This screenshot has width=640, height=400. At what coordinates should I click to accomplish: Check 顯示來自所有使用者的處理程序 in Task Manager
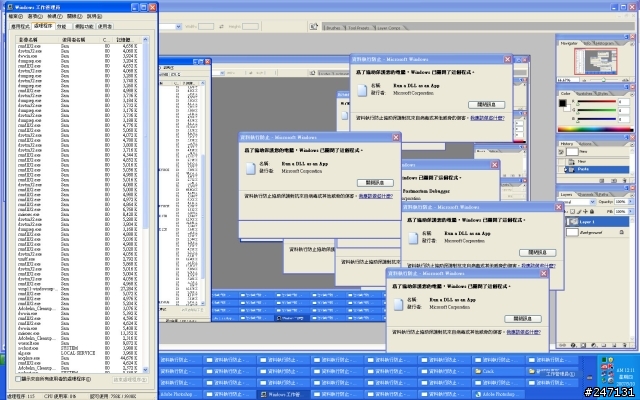tap(18, 379)
